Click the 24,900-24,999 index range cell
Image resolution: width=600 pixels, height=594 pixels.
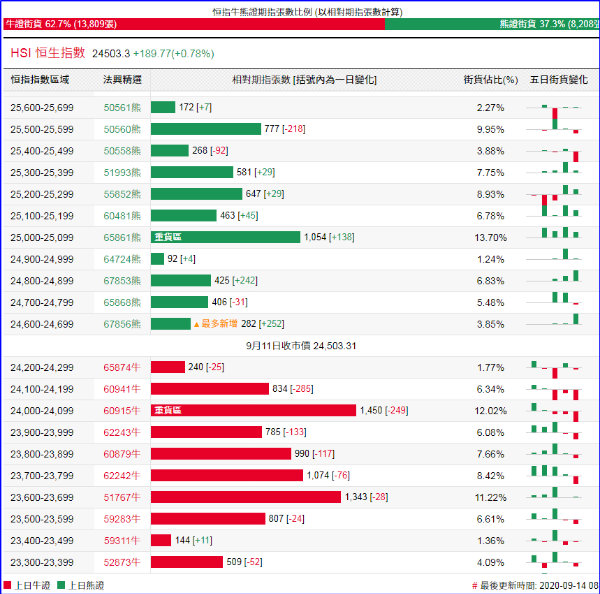42,259
